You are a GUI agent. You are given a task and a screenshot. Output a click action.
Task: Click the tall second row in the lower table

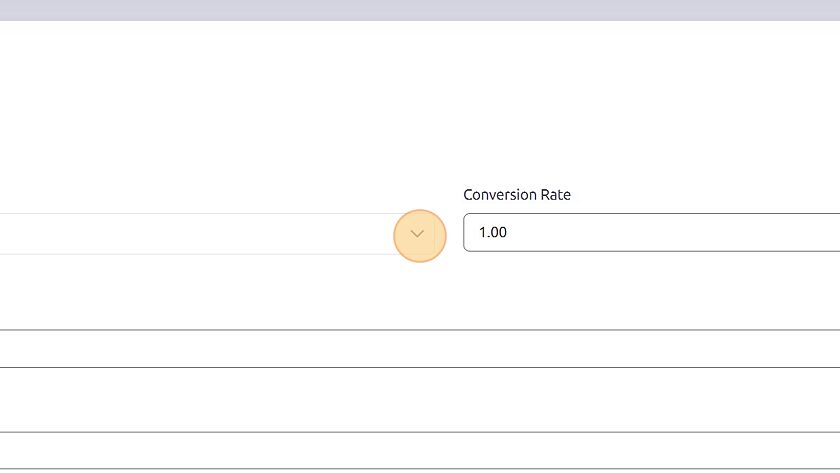coord(420,400)
